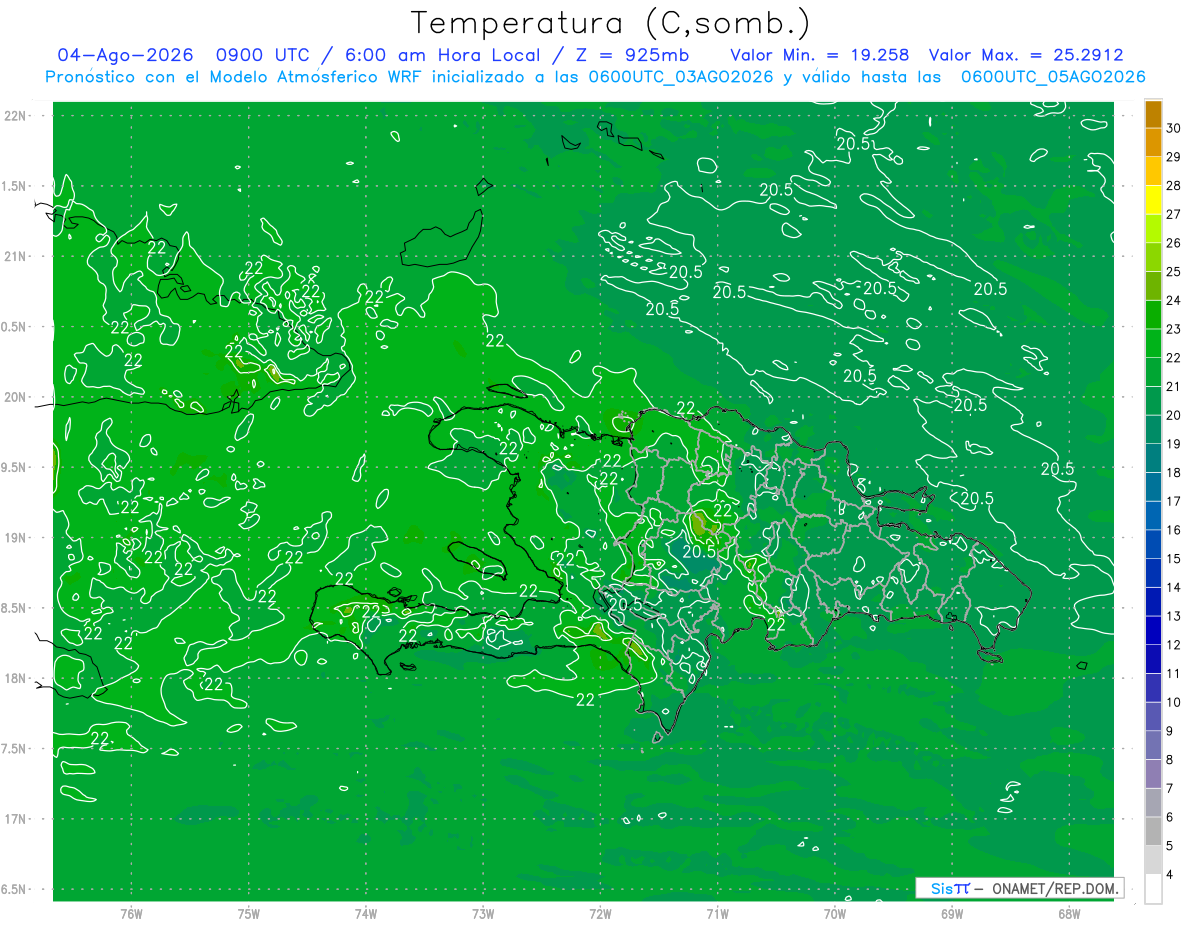
Task: Click the "68W" longitude axis label
Action: pyautogui.click(x=1069, y=913)
